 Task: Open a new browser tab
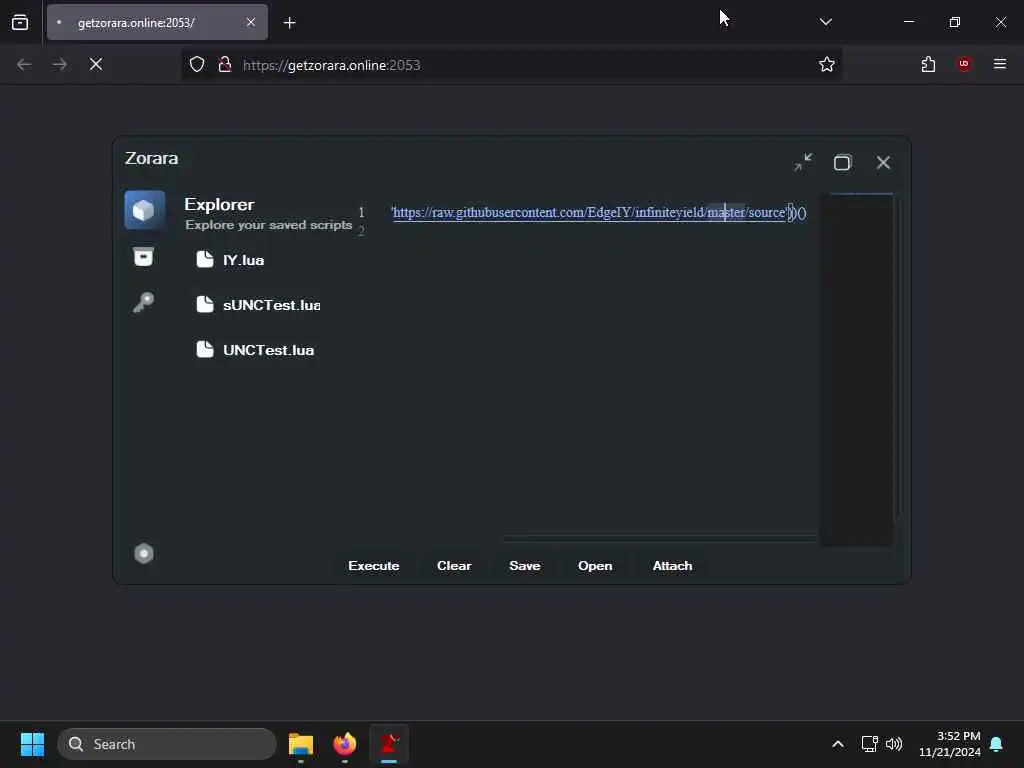pyautogui.click(x=289, y=23)
